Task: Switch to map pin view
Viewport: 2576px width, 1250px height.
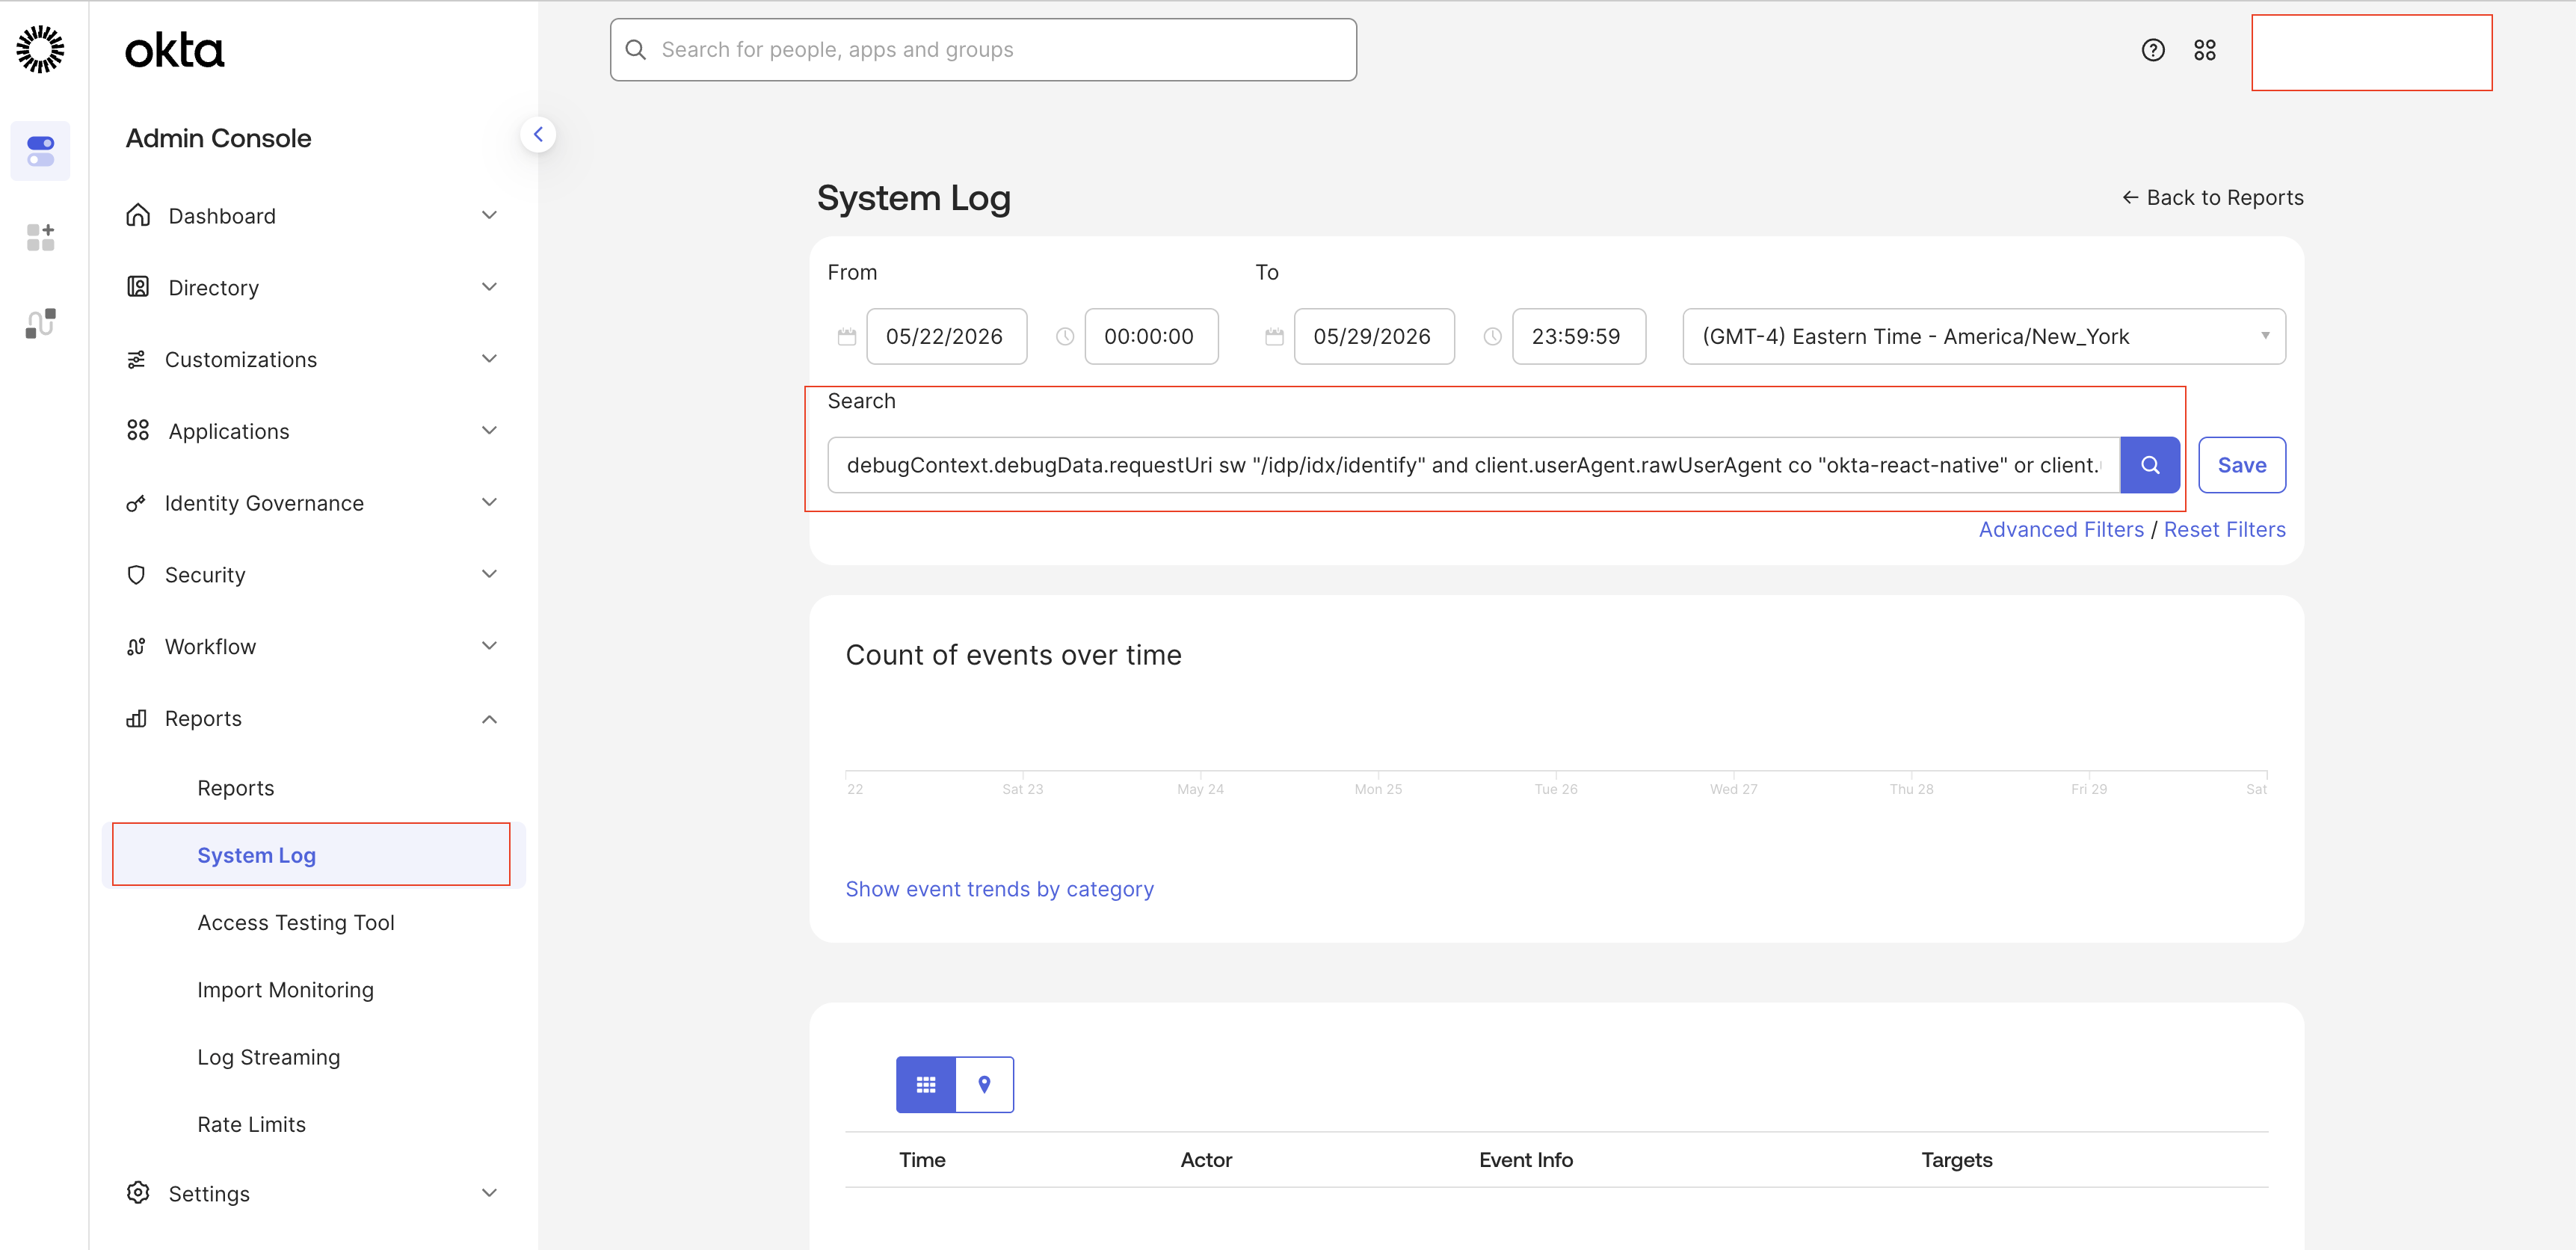Action: (985, 1085)
